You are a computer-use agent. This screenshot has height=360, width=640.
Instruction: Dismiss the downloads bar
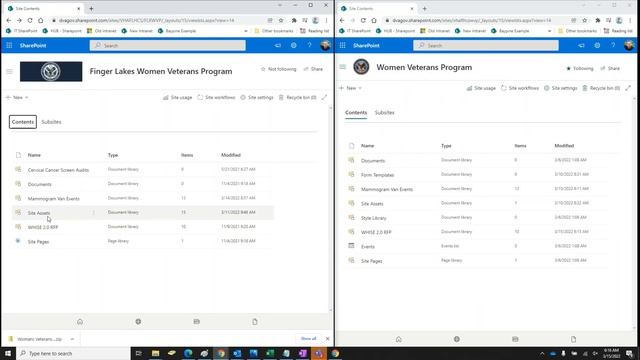point(327,338)
